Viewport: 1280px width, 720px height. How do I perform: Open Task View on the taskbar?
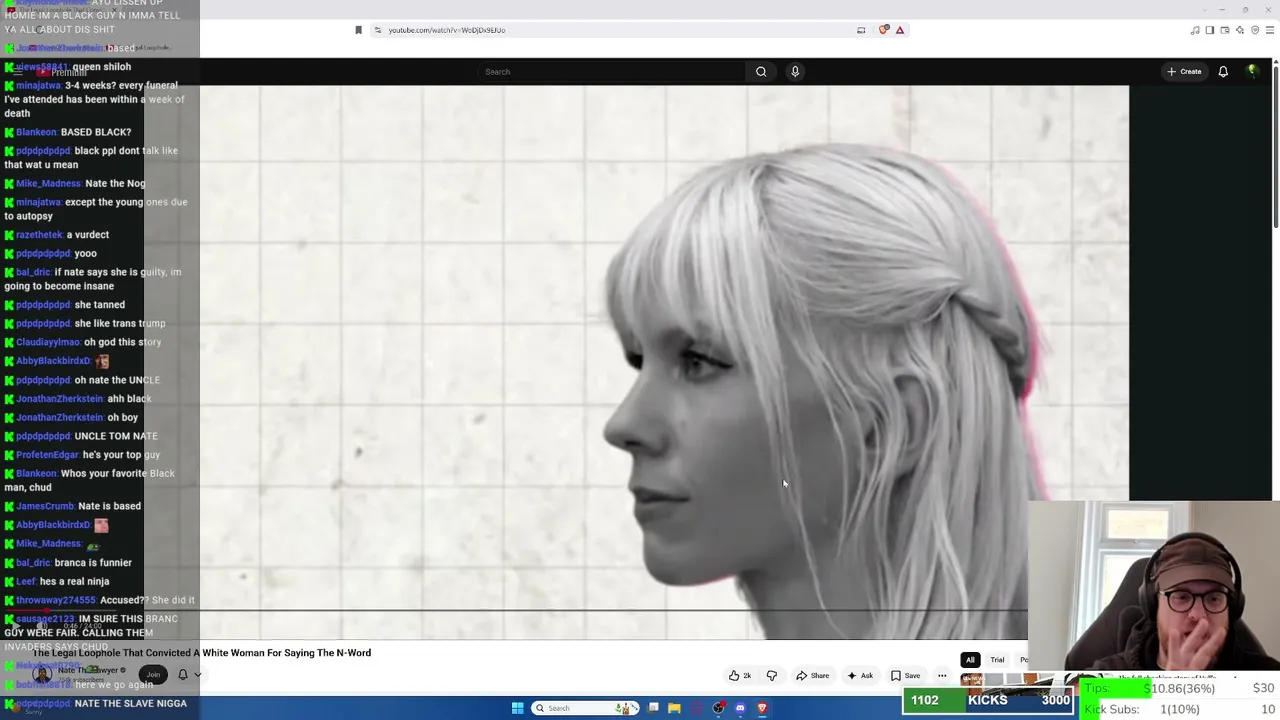point(653,708)
